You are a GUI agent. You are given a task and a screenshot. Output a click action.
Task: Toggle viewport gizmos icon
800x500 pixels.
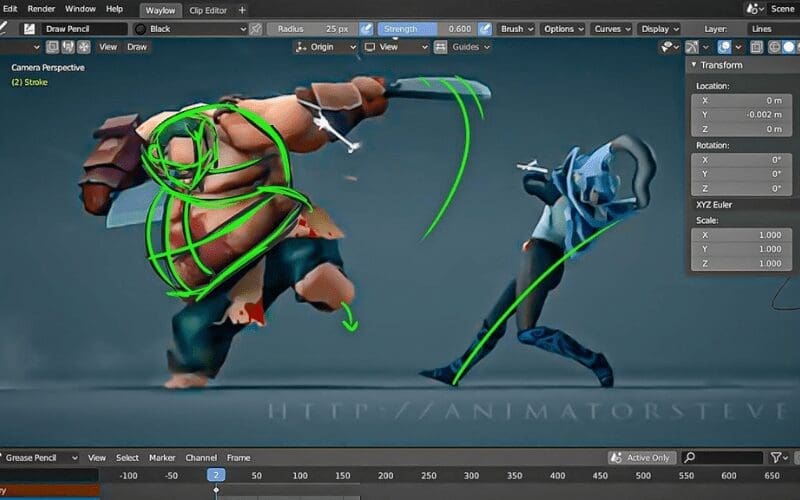[692, 47]
